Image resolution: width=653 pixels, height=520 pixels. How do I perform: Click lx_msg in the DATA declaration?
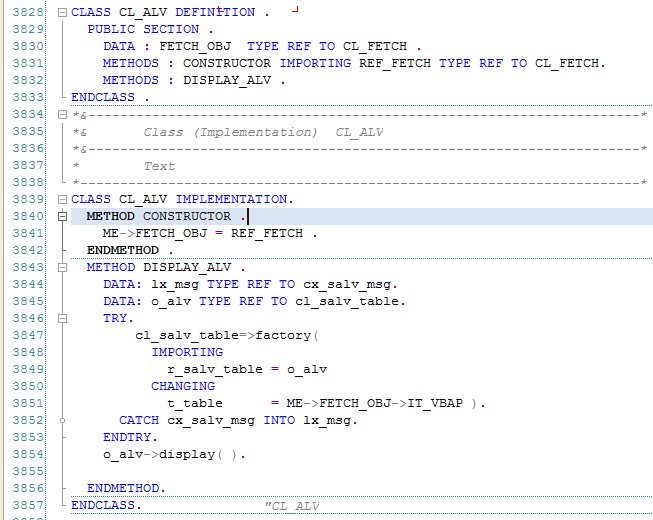pyautogui.click(x=175, y=285)
